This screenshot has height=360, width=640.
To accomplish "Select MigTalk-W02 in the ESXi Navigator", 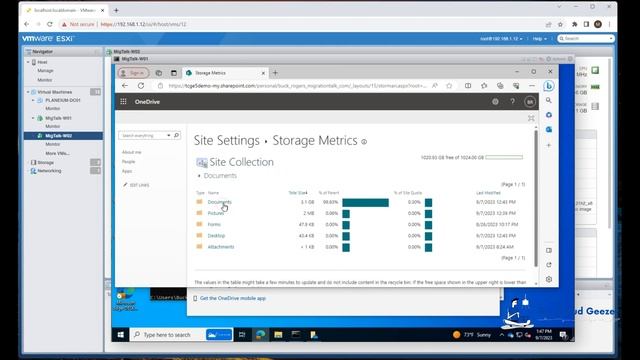I will pos(63,136).
